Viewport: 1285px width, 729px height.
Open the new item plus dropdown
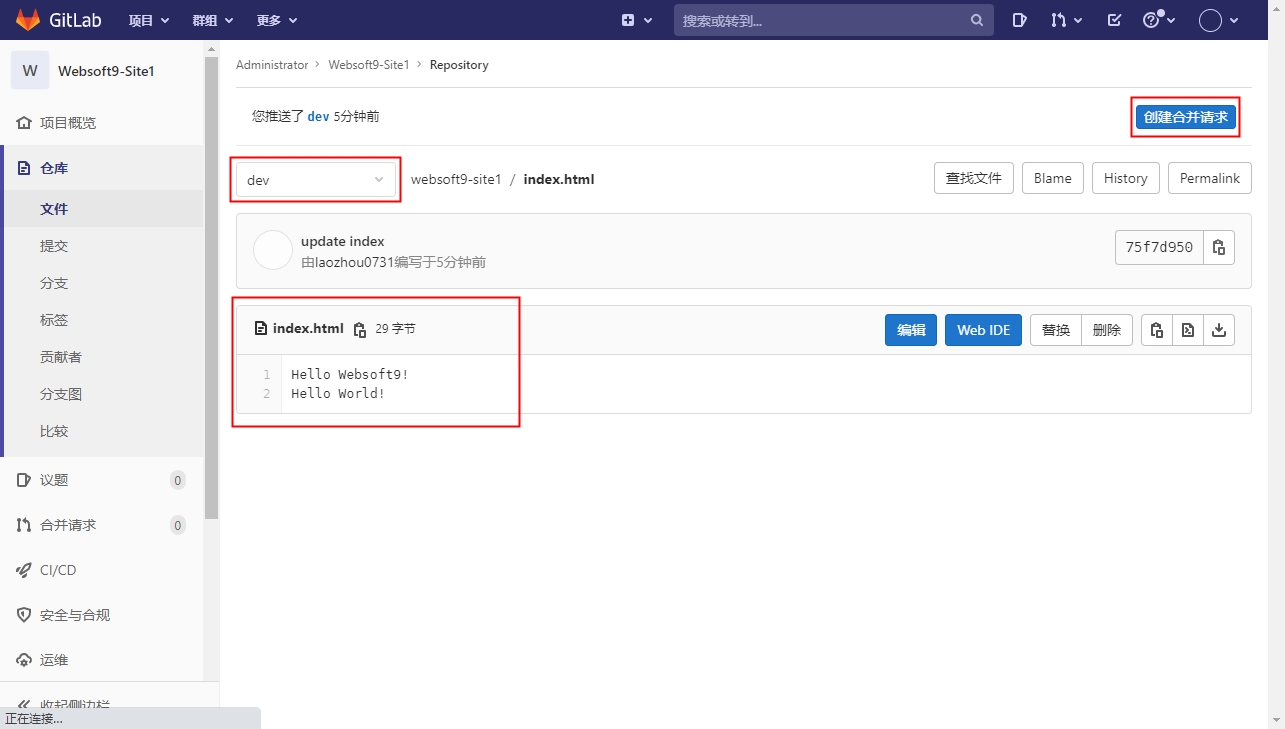[x=637, y=20]
